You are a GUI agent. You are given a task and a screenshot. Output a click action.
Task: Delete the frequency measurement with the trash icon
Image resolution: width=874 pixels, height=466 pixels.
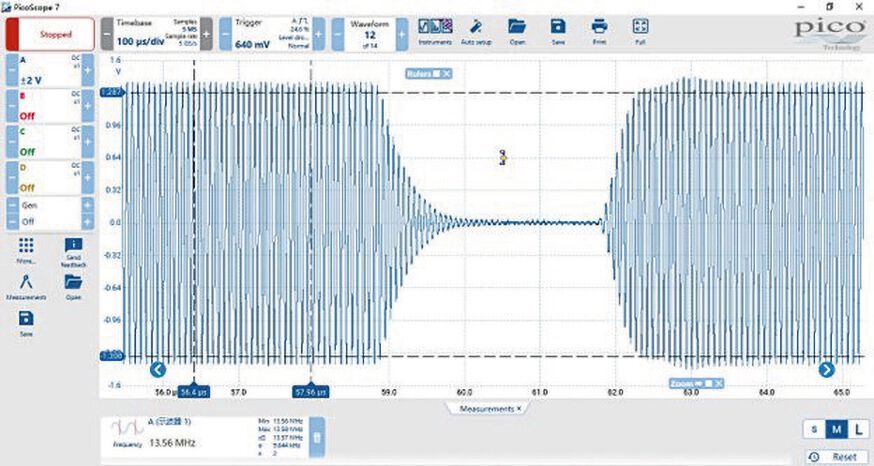pyautogui.click(x=316, y=437)
